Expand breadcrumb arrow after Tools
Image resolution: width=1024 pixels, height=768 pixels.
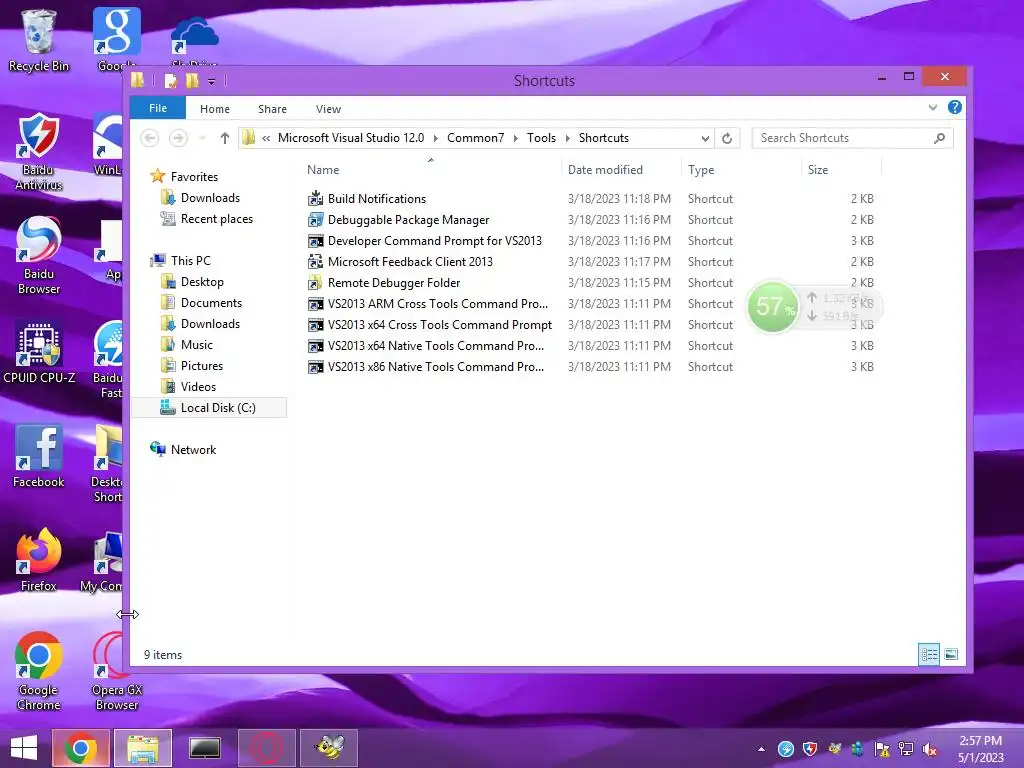coord(567,138)
